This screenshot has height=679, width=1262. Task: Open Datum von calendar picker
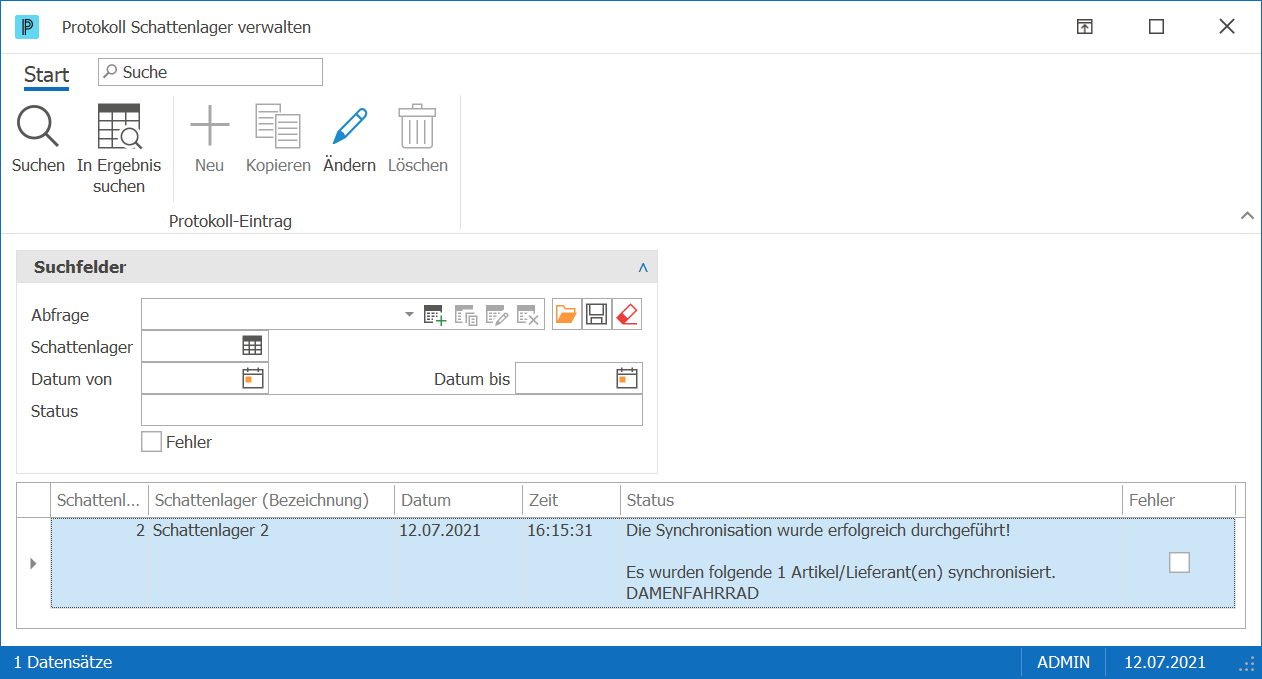(253, 378)
